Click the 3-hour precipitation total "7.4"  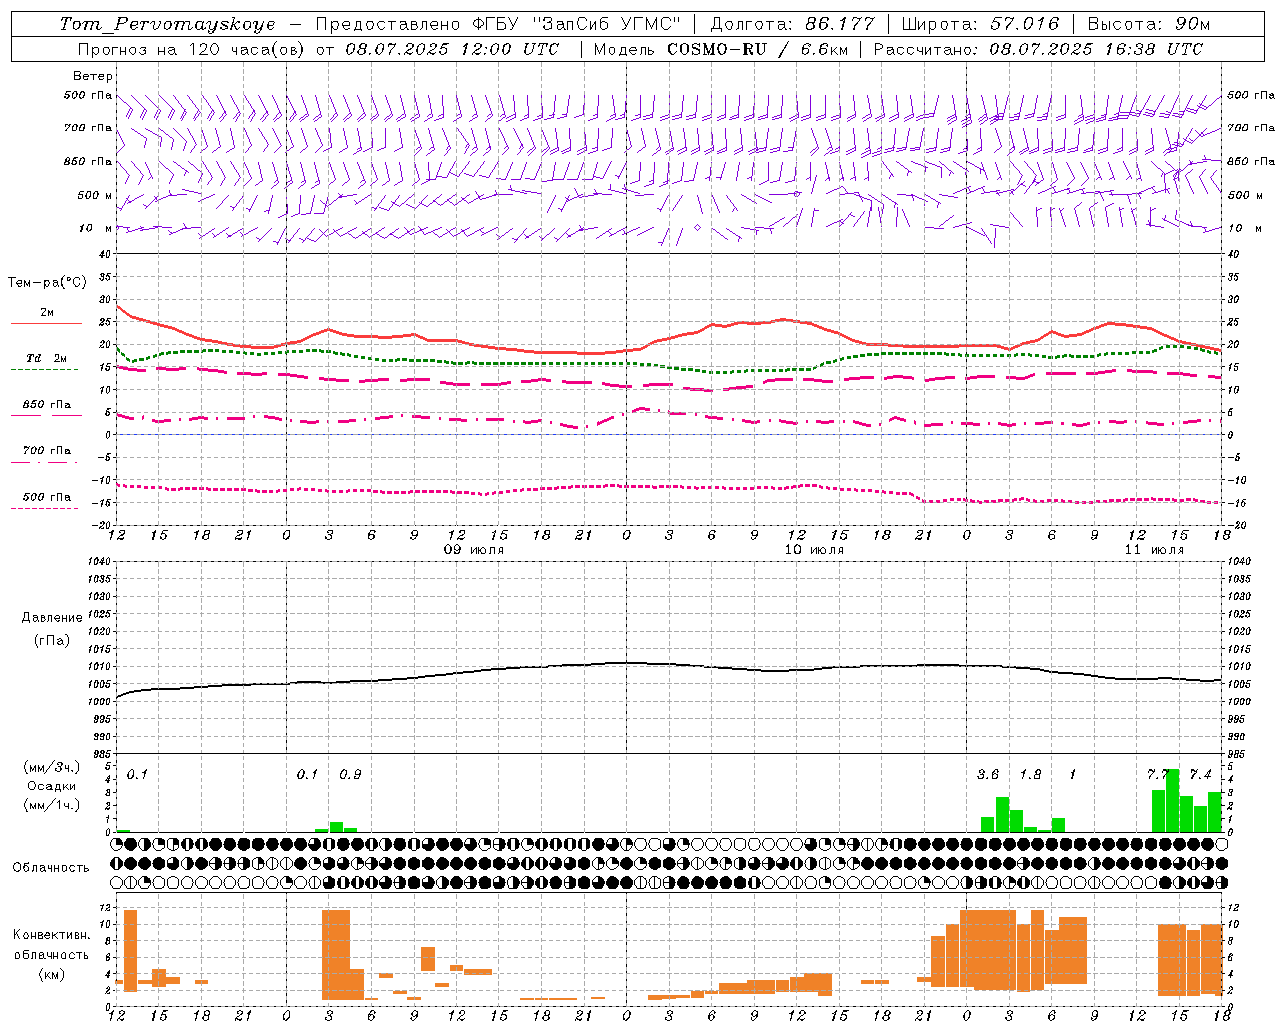click(x=1200, y=774)
